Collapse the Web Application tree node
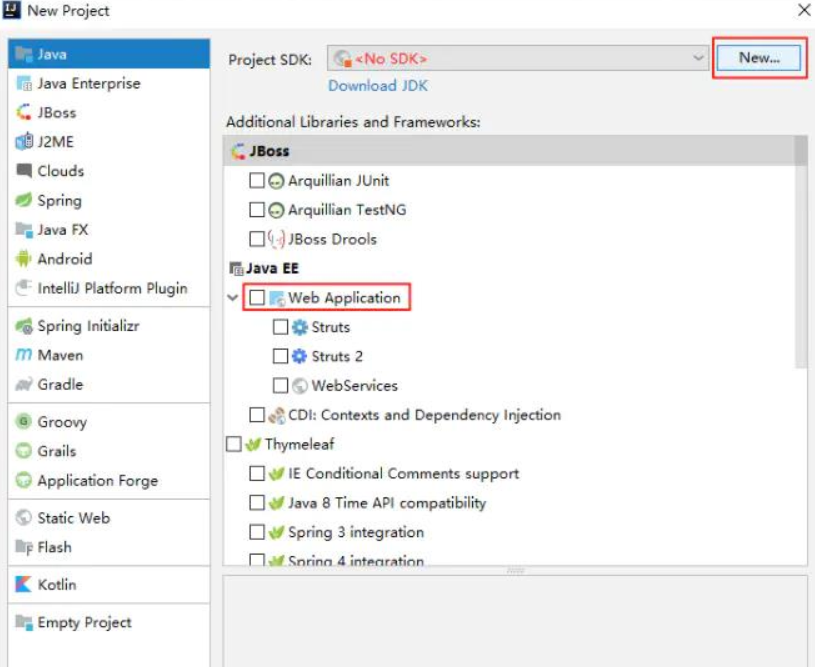 pyautogui.click(x=232, y=298)
